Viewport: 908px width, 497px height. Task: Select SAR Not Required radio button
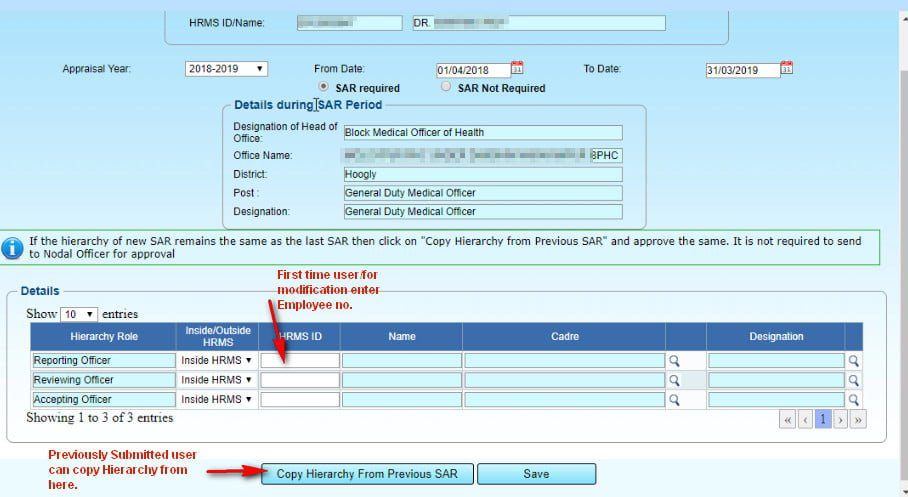pyautogui.click(x=445, y=86)
